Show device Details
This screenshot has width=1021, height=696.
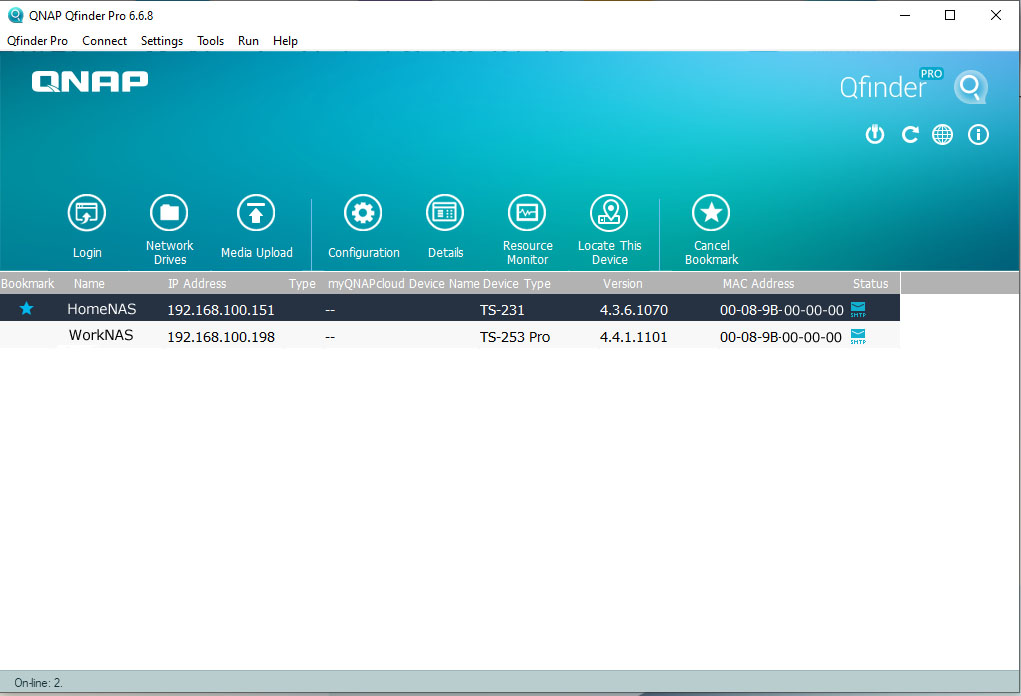pyautogui.click(x=445, y=213)
